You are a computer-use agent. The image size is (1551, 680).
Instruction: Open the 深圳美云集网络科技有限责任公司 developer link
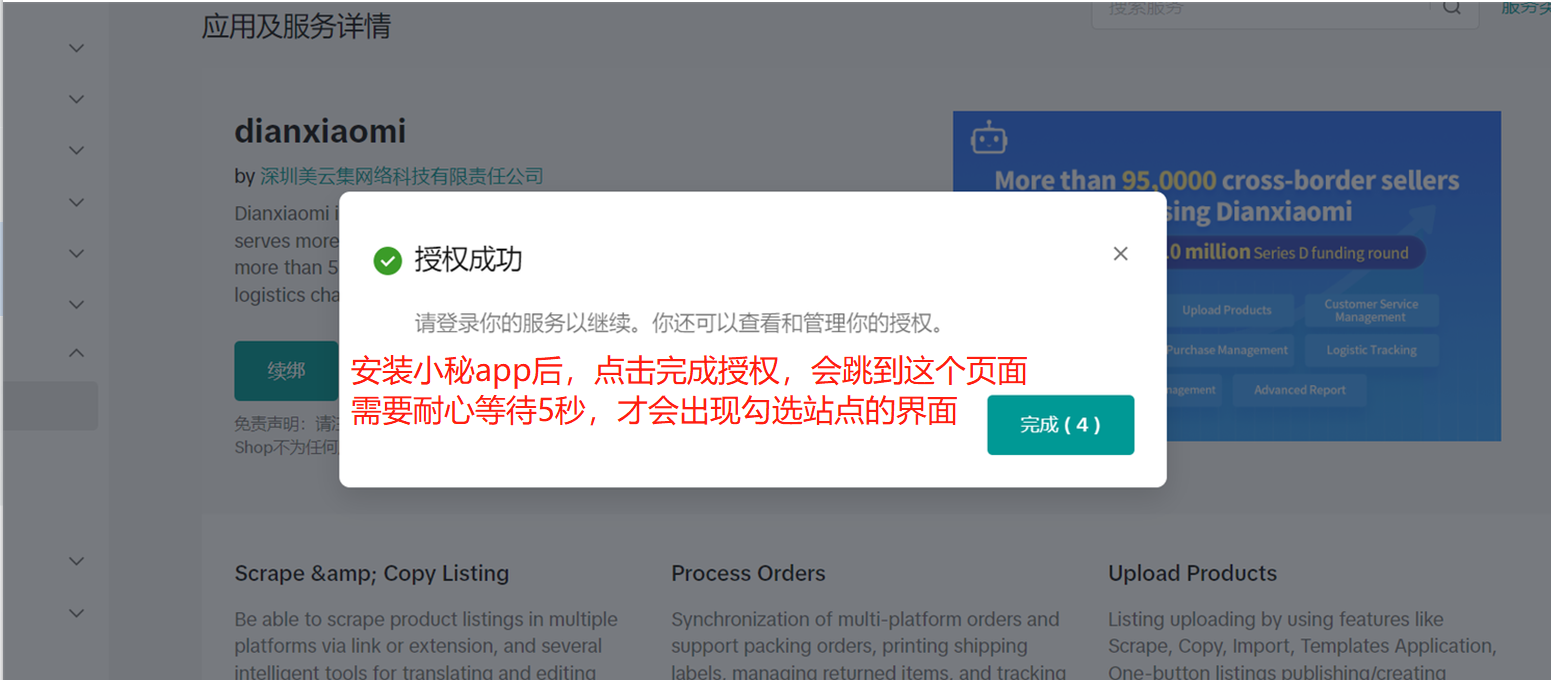click(x=401, y=177)
